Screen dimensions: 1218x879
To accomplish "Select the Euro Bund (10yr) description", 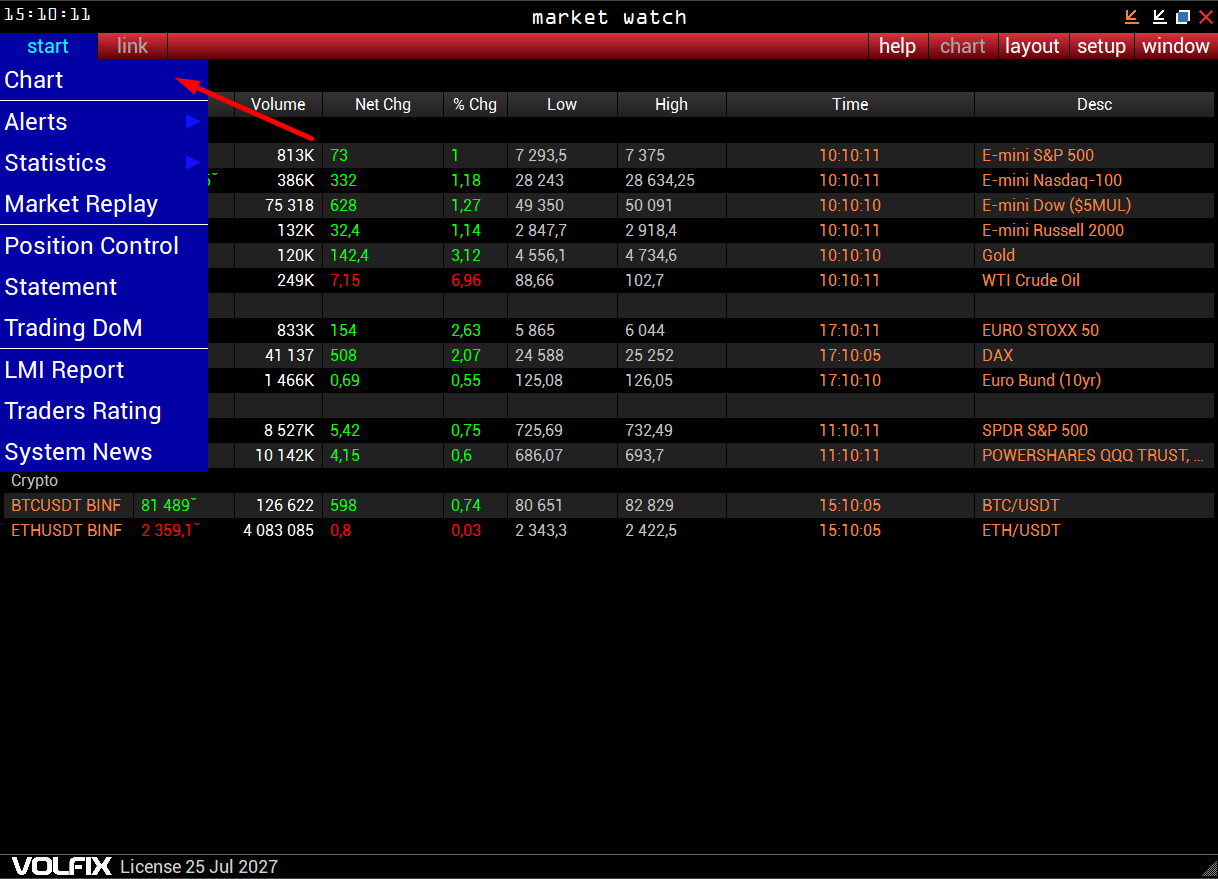I will (x=1041, y=380).
